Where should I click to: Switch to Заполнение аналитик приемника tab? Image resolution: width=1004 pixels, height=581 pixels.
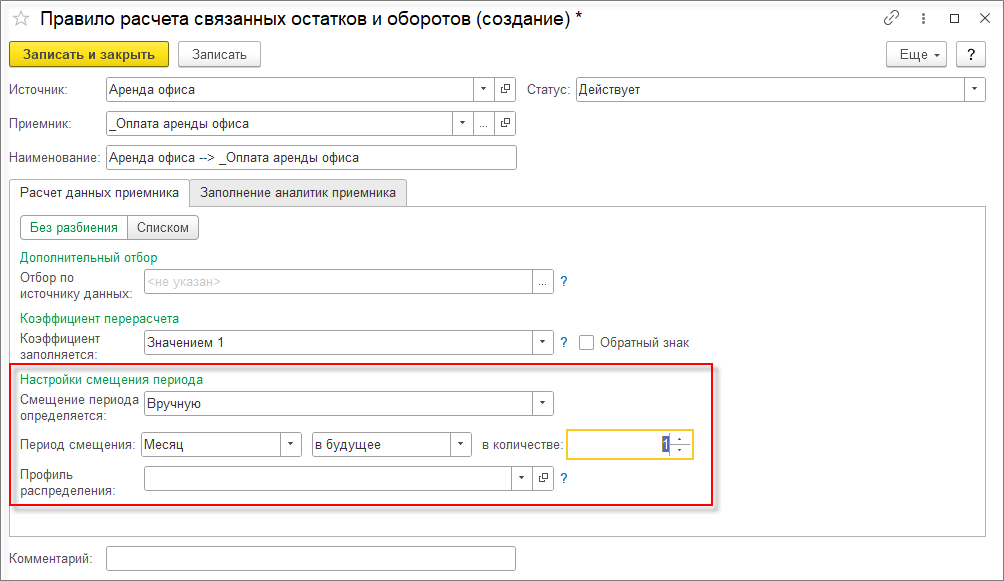click(298, 192)
